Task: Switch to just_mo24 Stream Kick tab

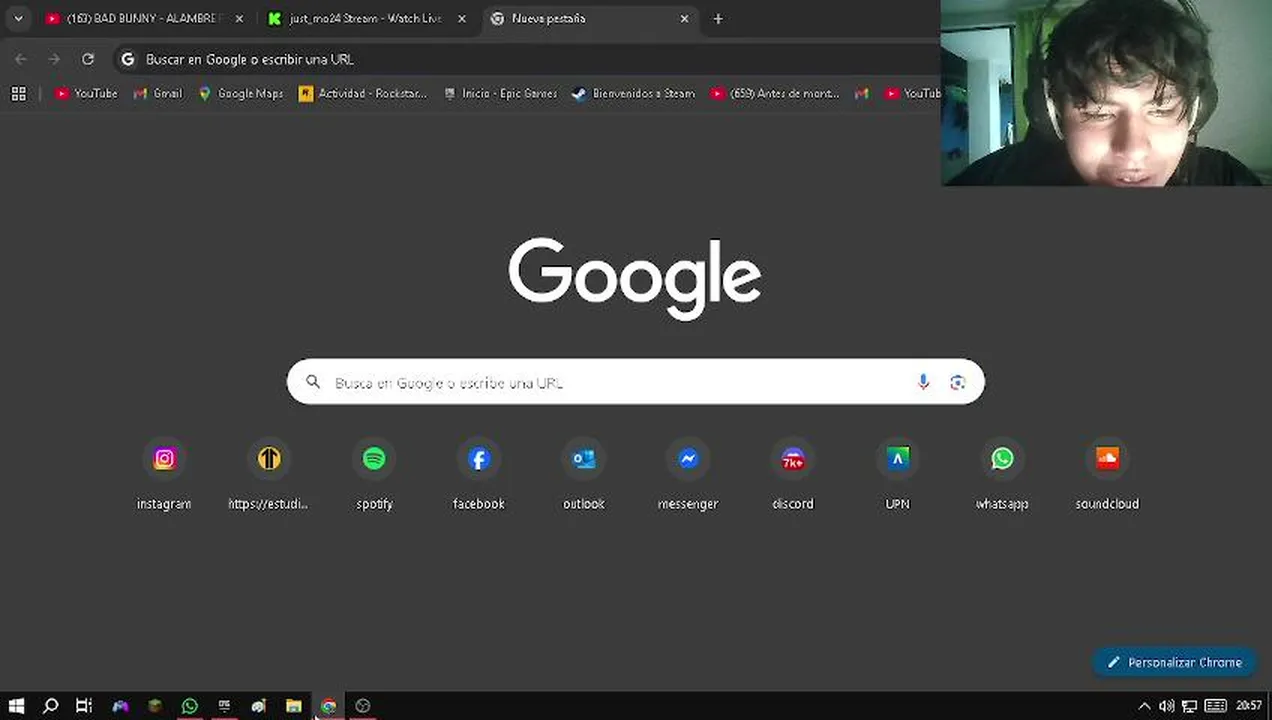Action: [x=365, y=18]
